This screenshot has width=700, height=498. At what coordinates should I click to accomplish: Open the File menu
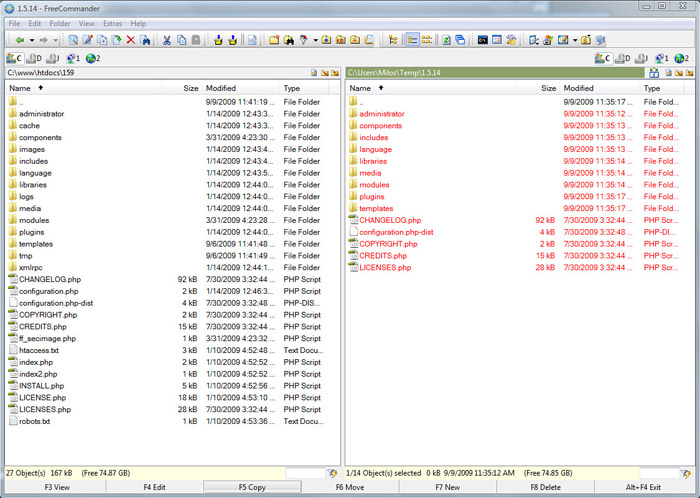click(x=14, y=23)
